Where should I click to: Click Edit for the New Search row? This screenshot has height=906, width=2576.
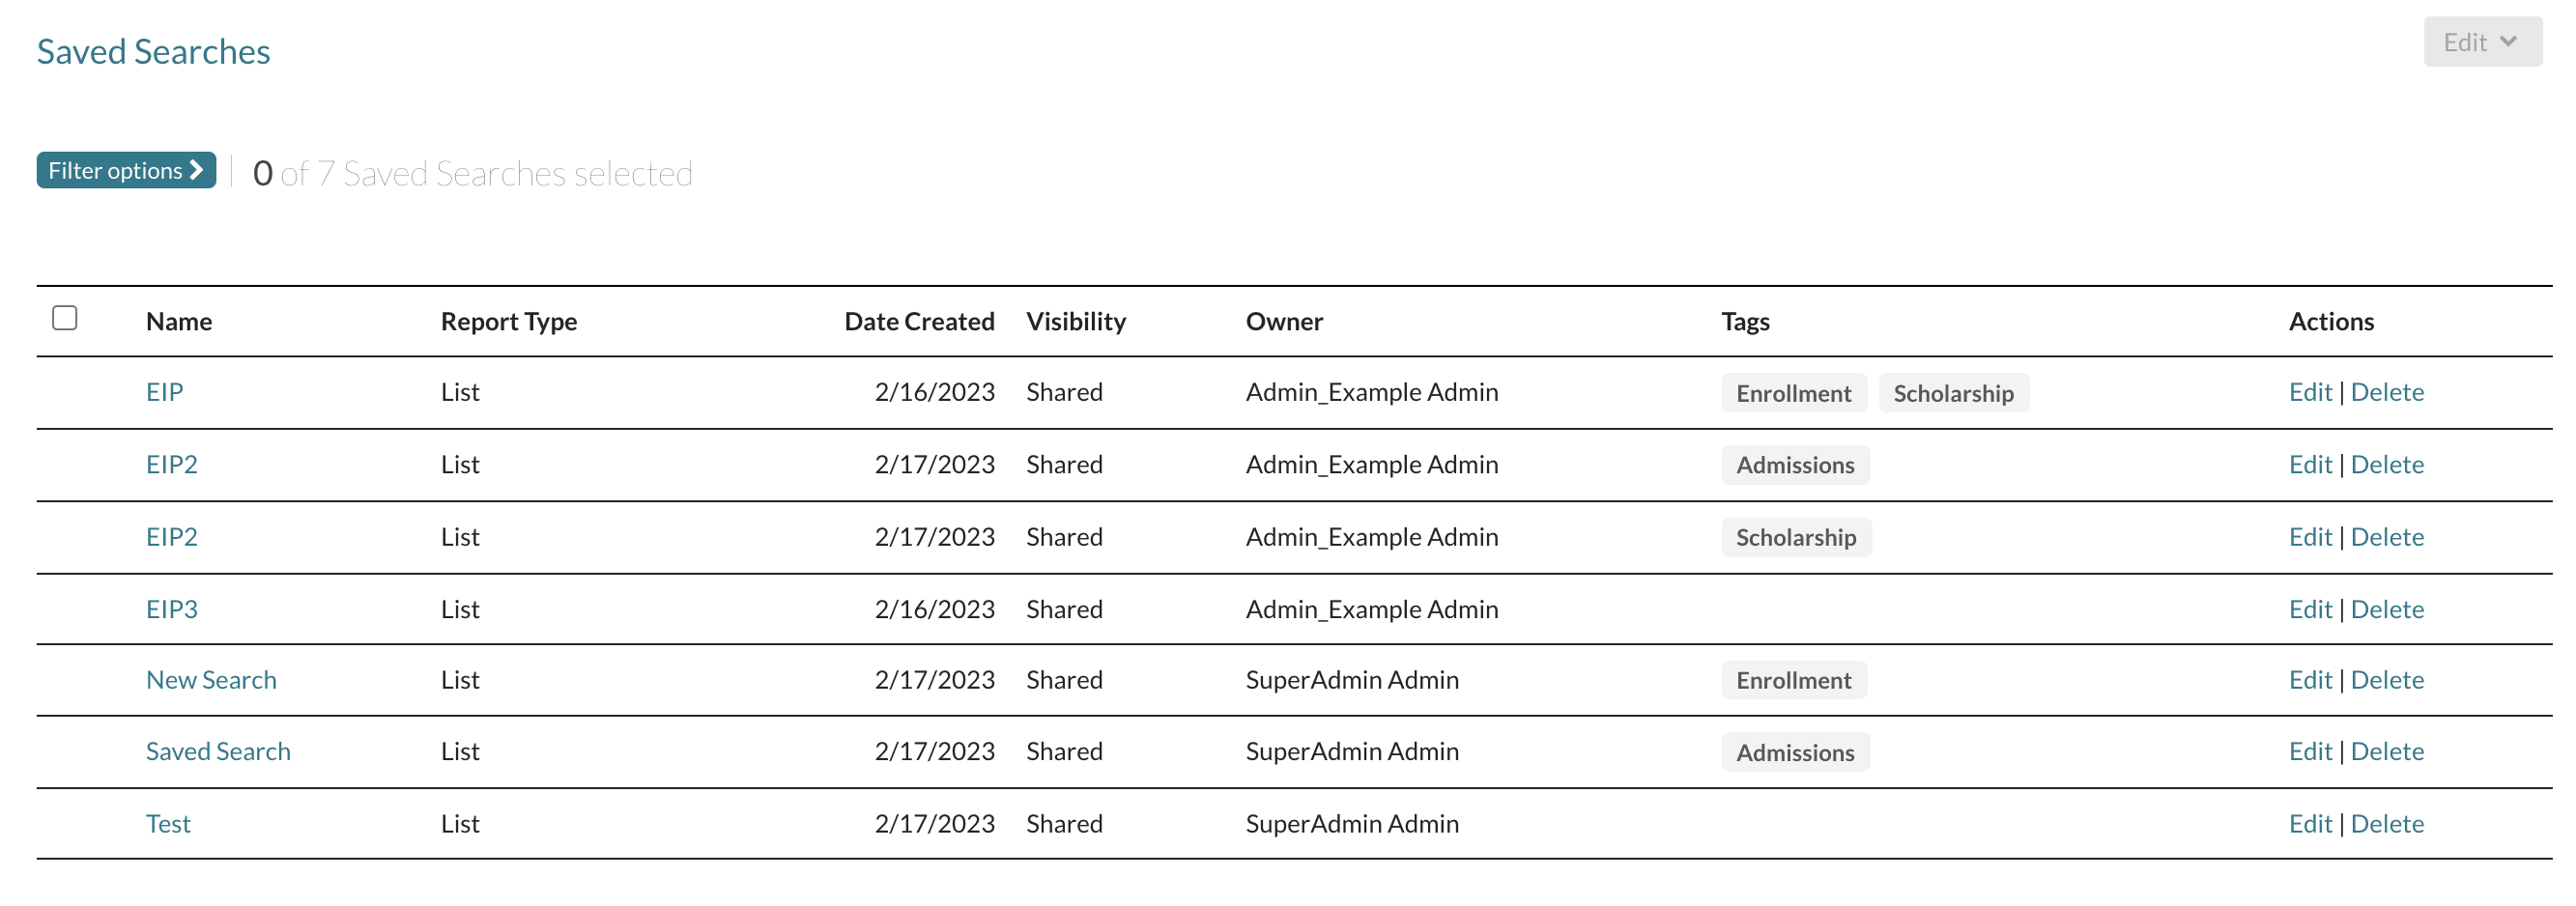click(2309, 680)
